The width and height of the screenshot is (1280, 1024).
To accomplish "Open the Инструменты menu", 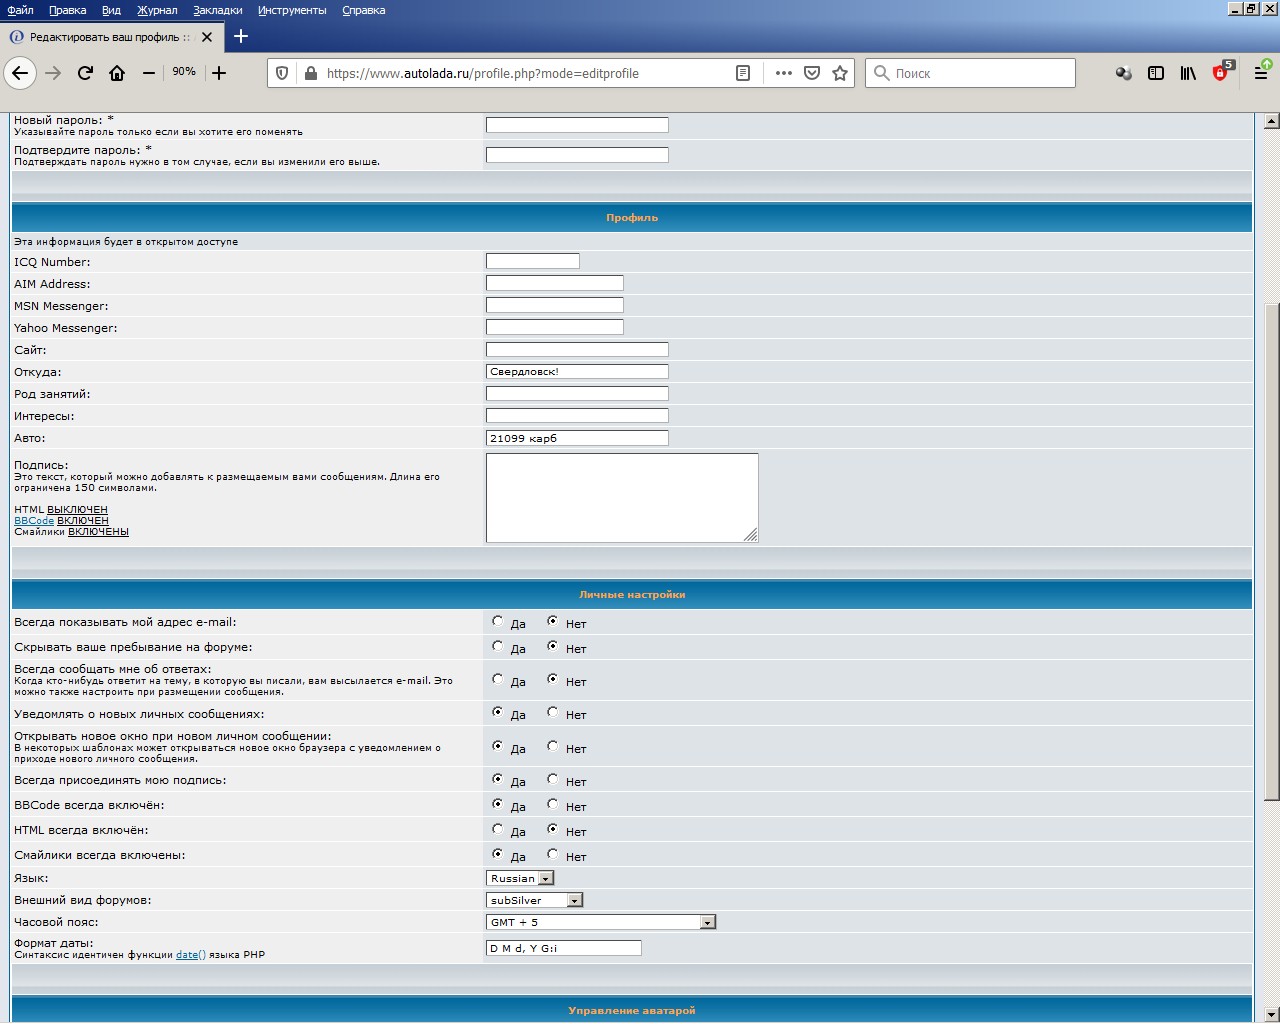I will pos(291,10).
